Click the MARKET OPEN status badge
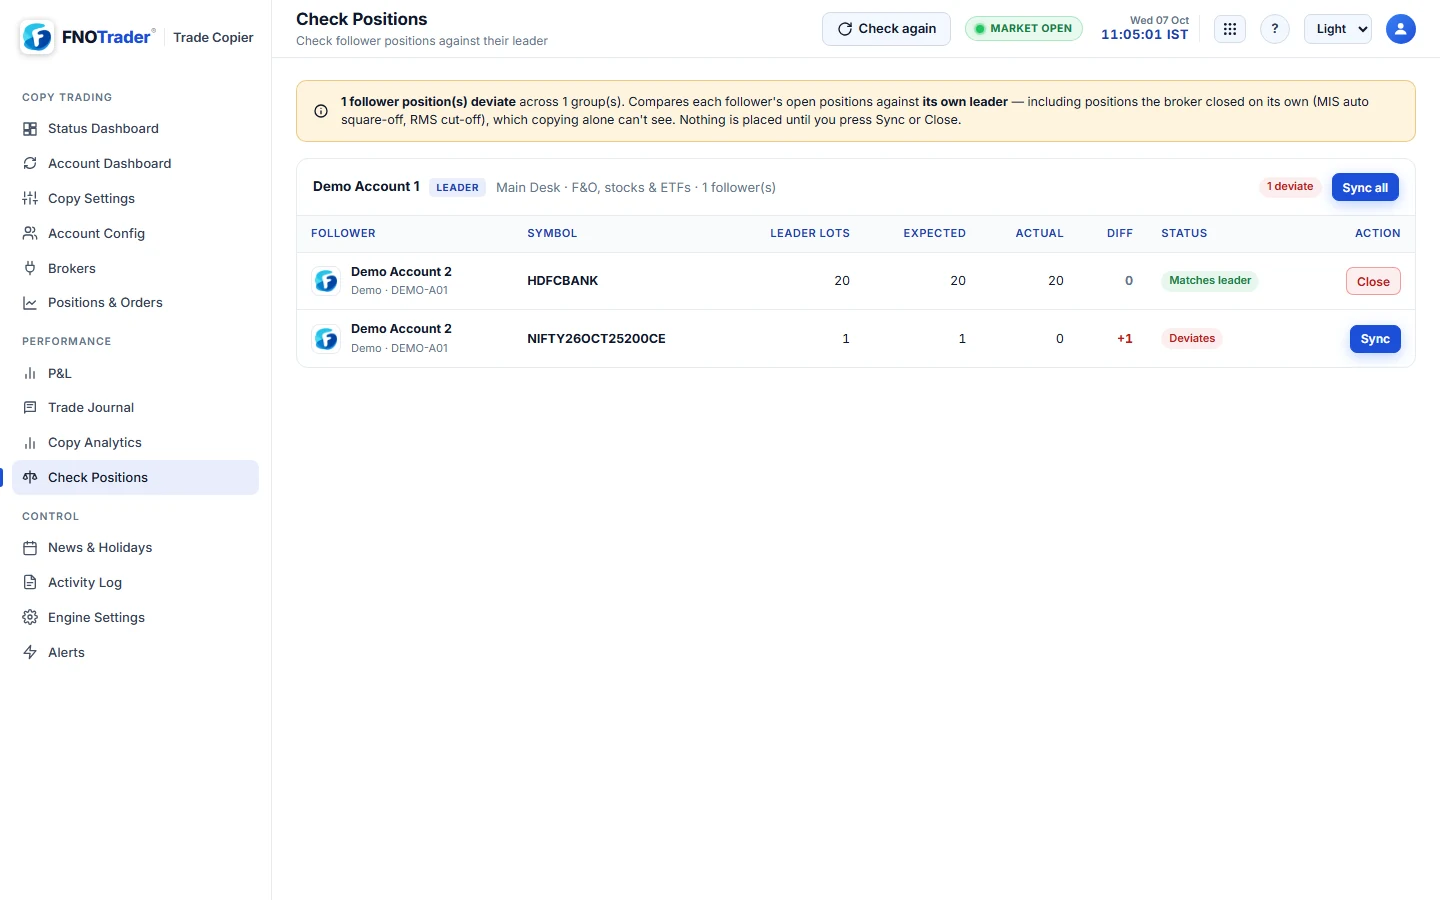Image resolution: width=1440 pixels, height=900 pixels. pos(1023,29)
